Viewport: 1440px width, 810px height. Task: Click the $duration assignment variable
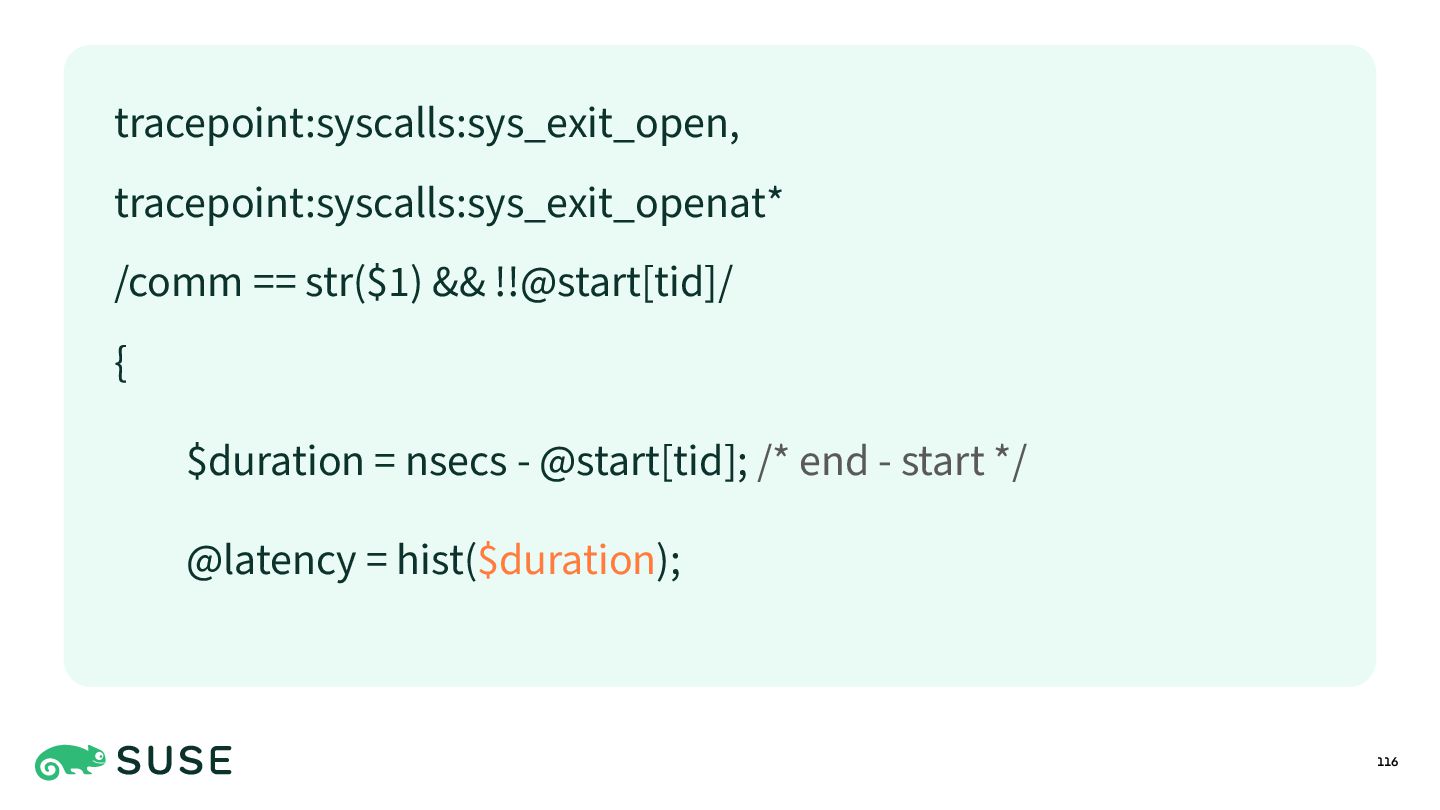275,462
